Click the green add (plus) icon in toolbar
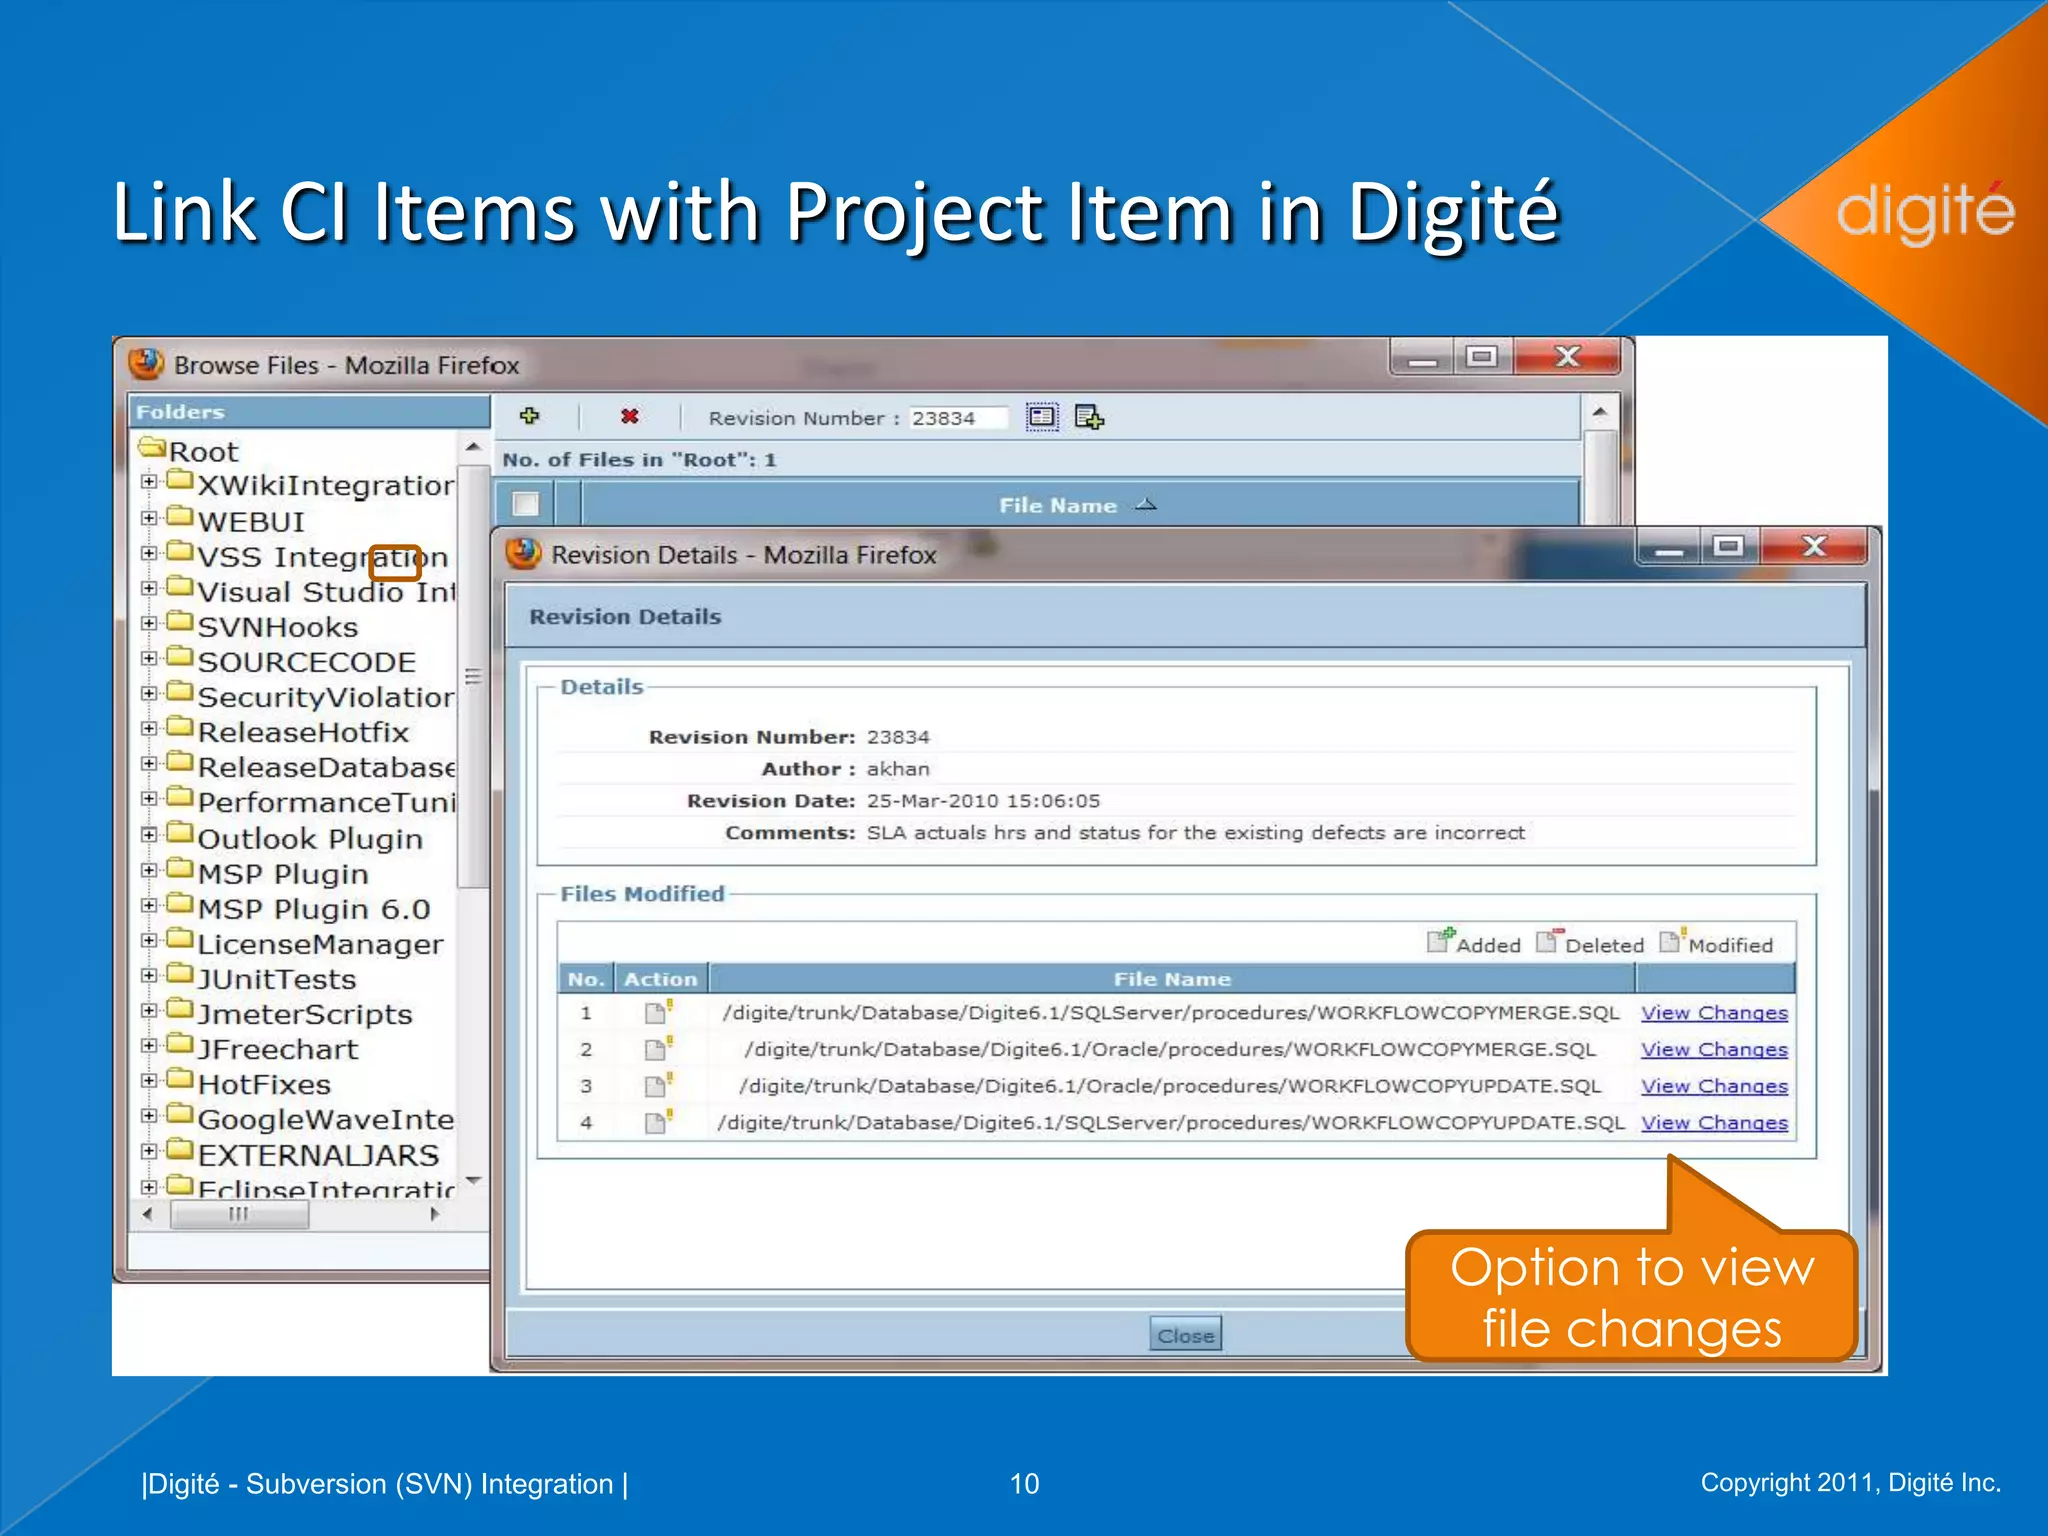 click(x=529, y=416)
